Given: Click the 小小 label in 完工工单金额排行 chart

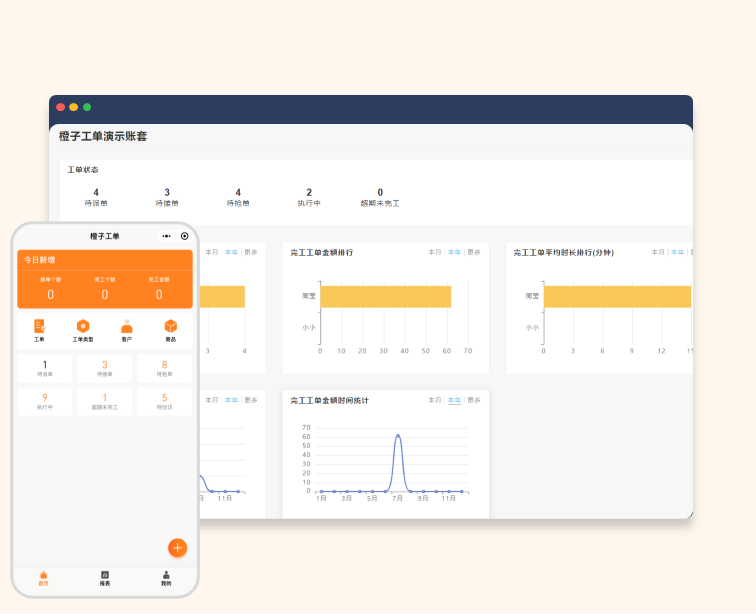Looking at the screenshot, I should pyautogui.click(x=309, y=327).
